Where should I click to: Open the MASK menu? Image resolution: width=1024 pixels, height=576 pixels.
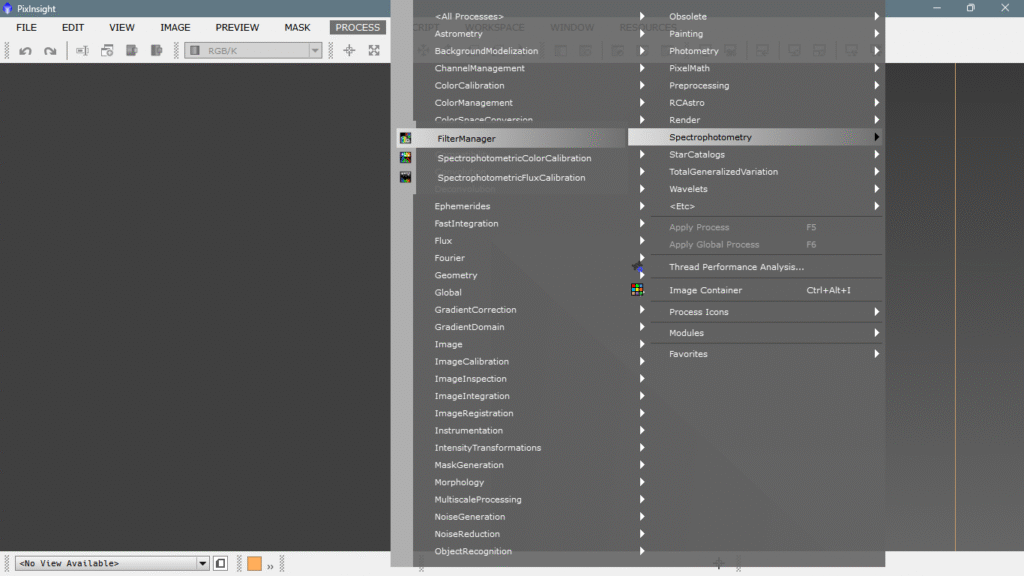[297, 27]
